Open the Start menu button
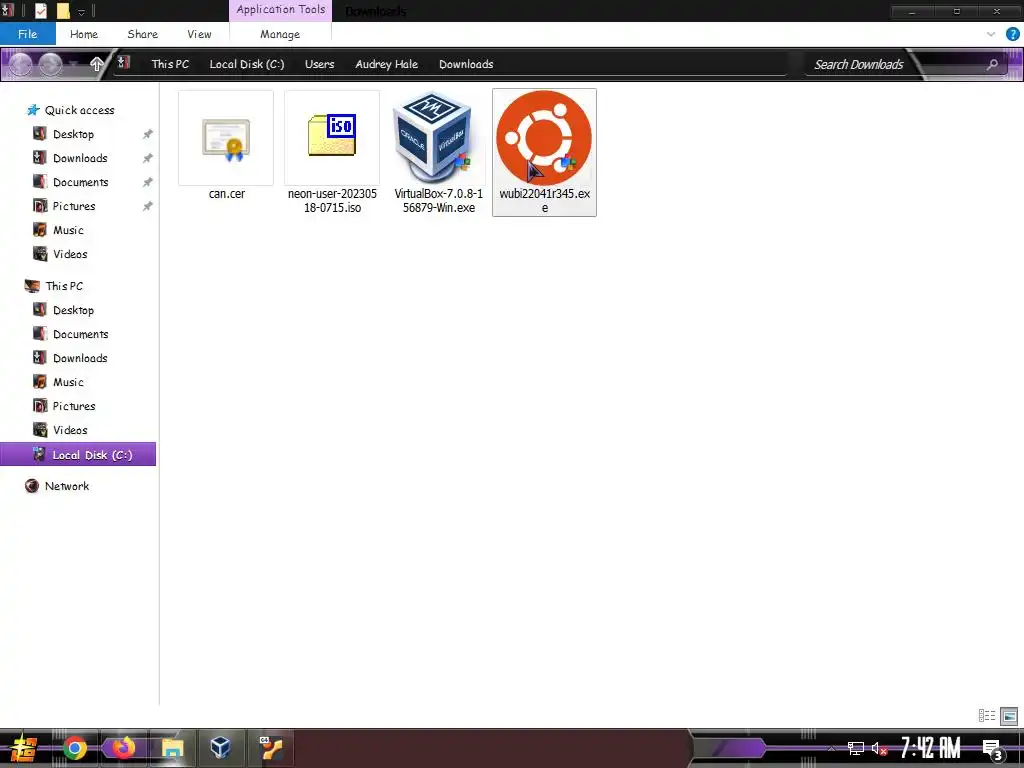Screen dimensions: 1024x768 tap(23, 748)
